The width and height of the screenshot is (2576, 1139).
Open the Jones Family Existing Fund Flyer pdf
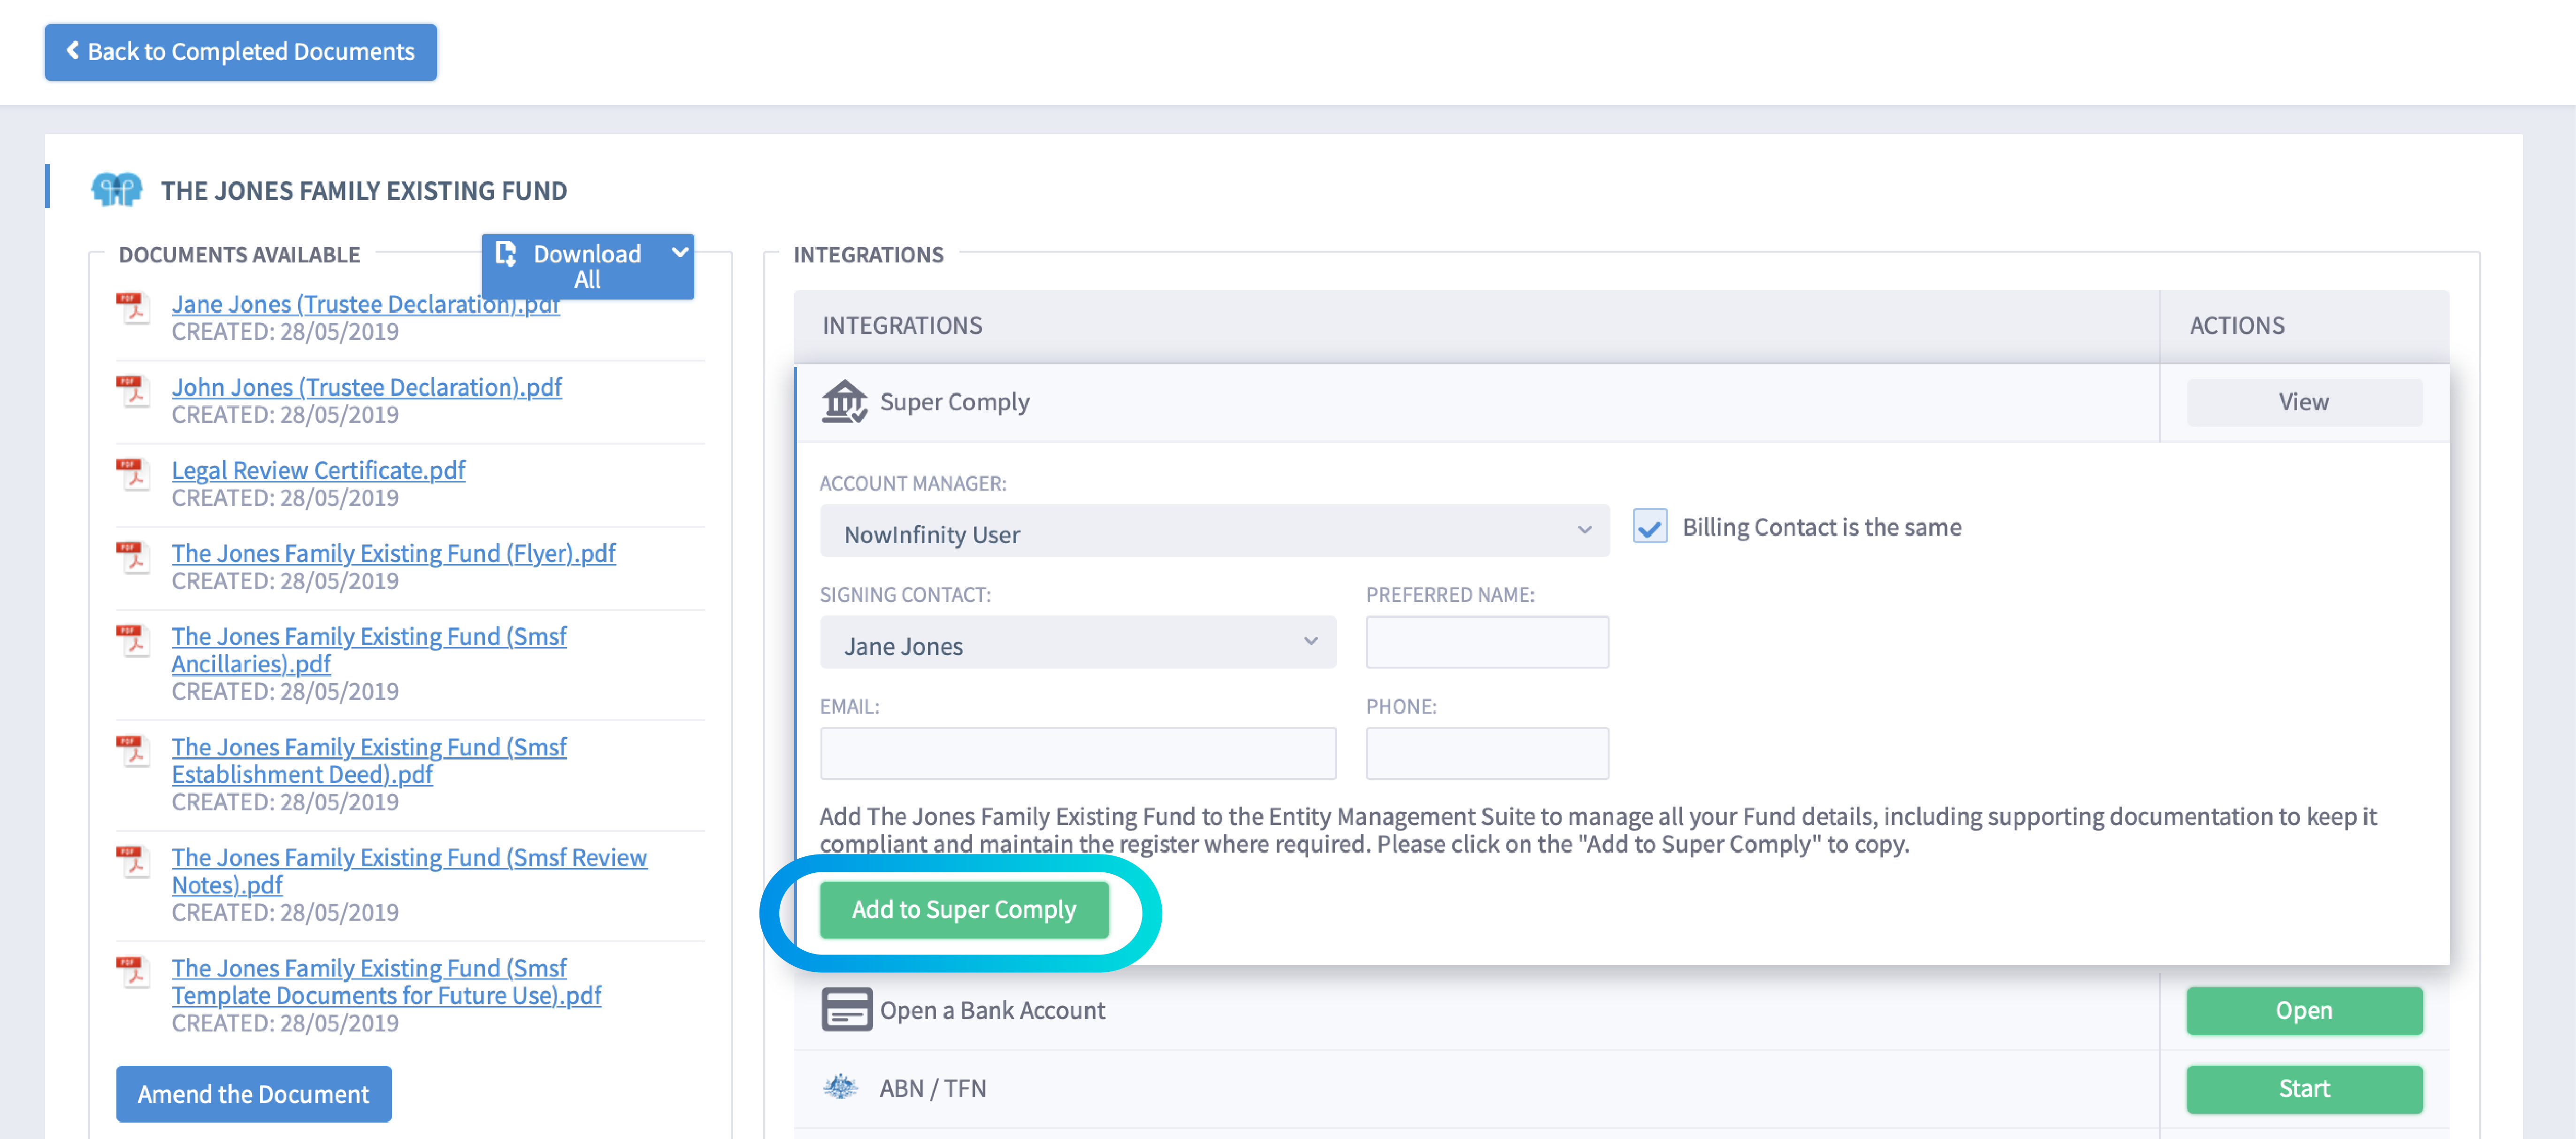point(393,553)
